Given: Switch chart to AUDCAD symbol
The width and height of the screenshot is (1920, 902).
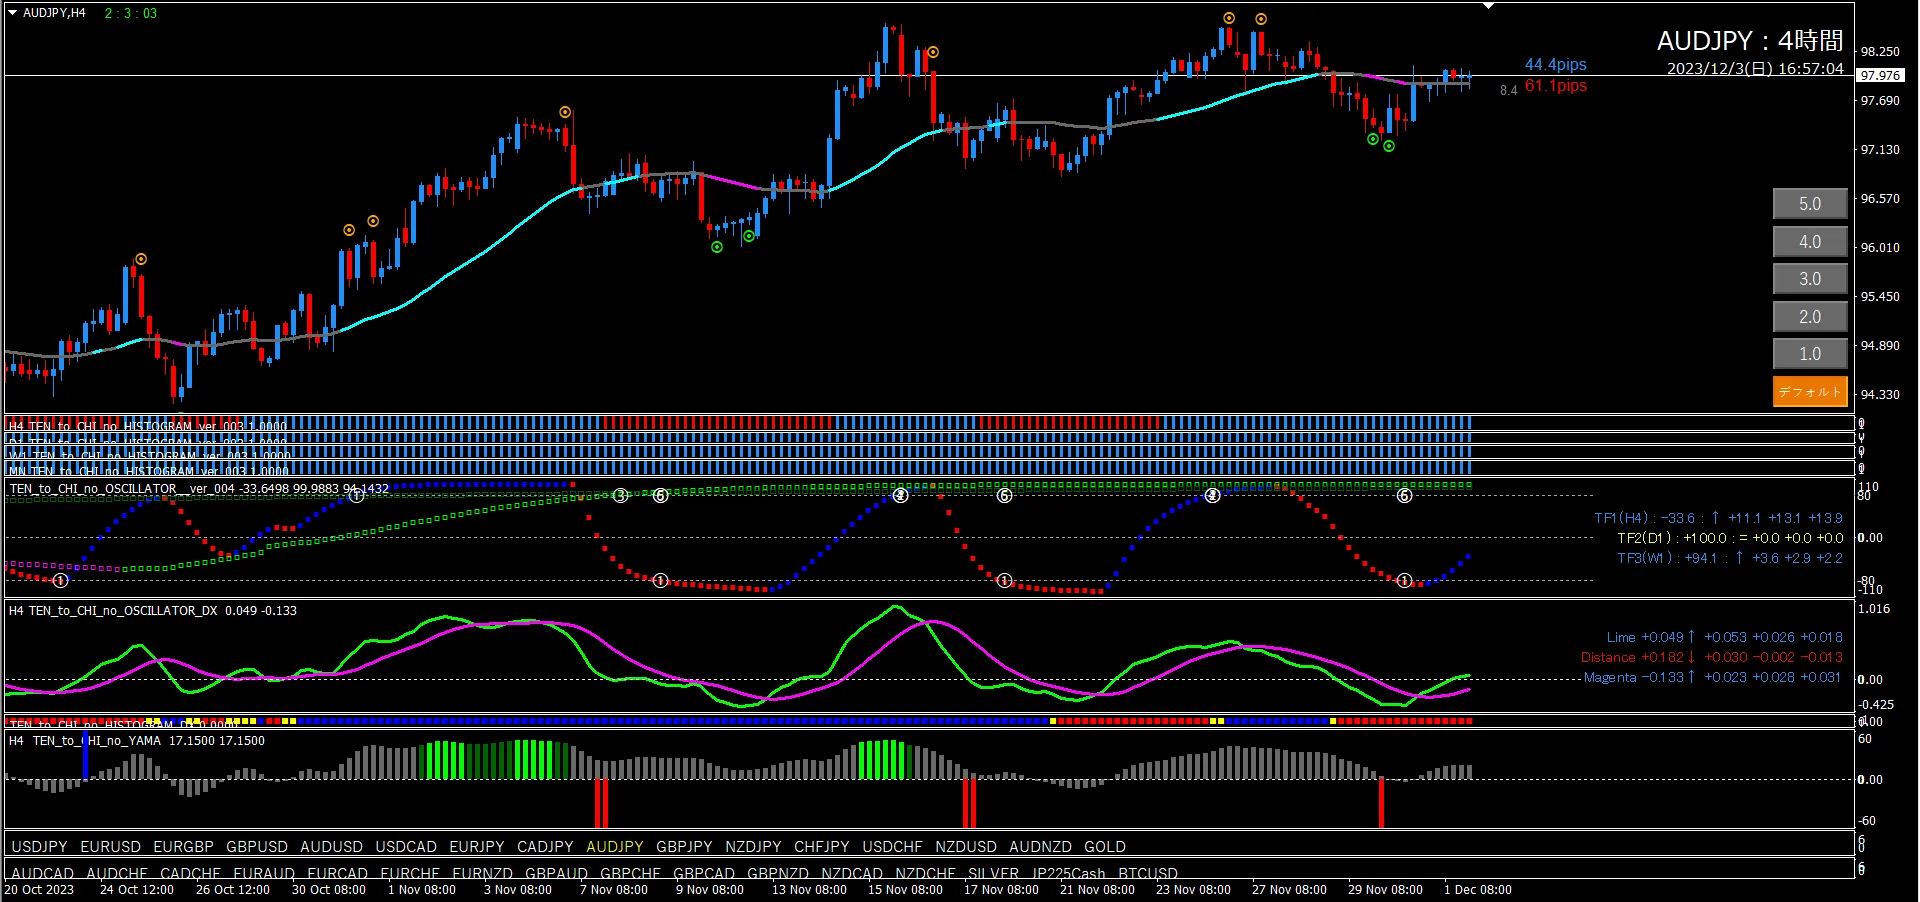Looking at the screenshot, I should click(42, 874).
